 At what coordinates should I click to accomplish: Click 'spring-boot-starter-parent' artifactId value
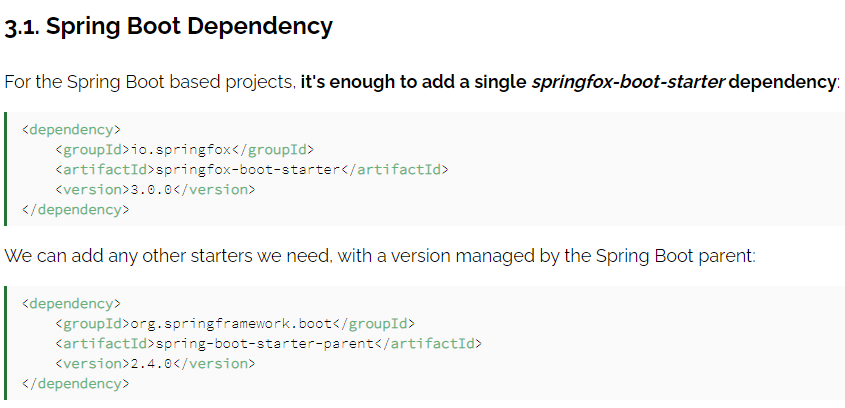pyautogui.click(x=265, y=343)
